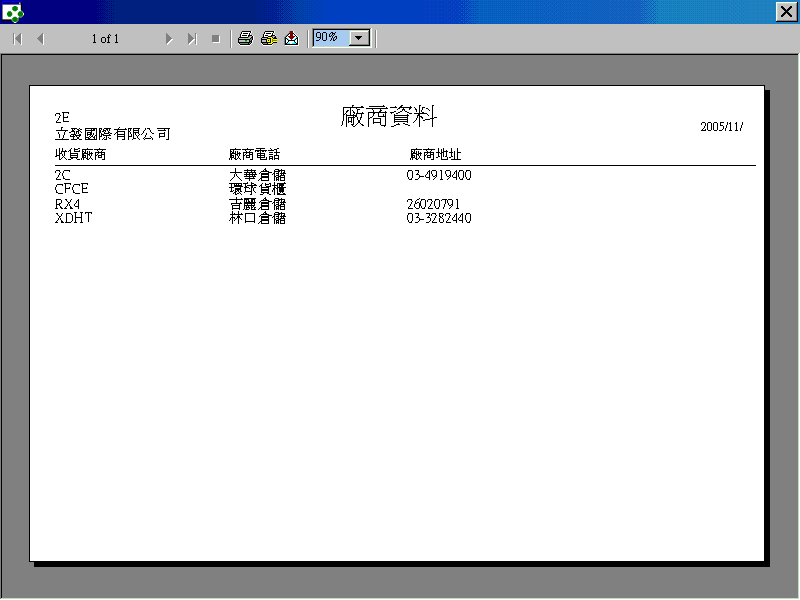Open the zoom percentage dropdown arrow
This screenshot has width=800, height=600.
[x=359, y=38]
